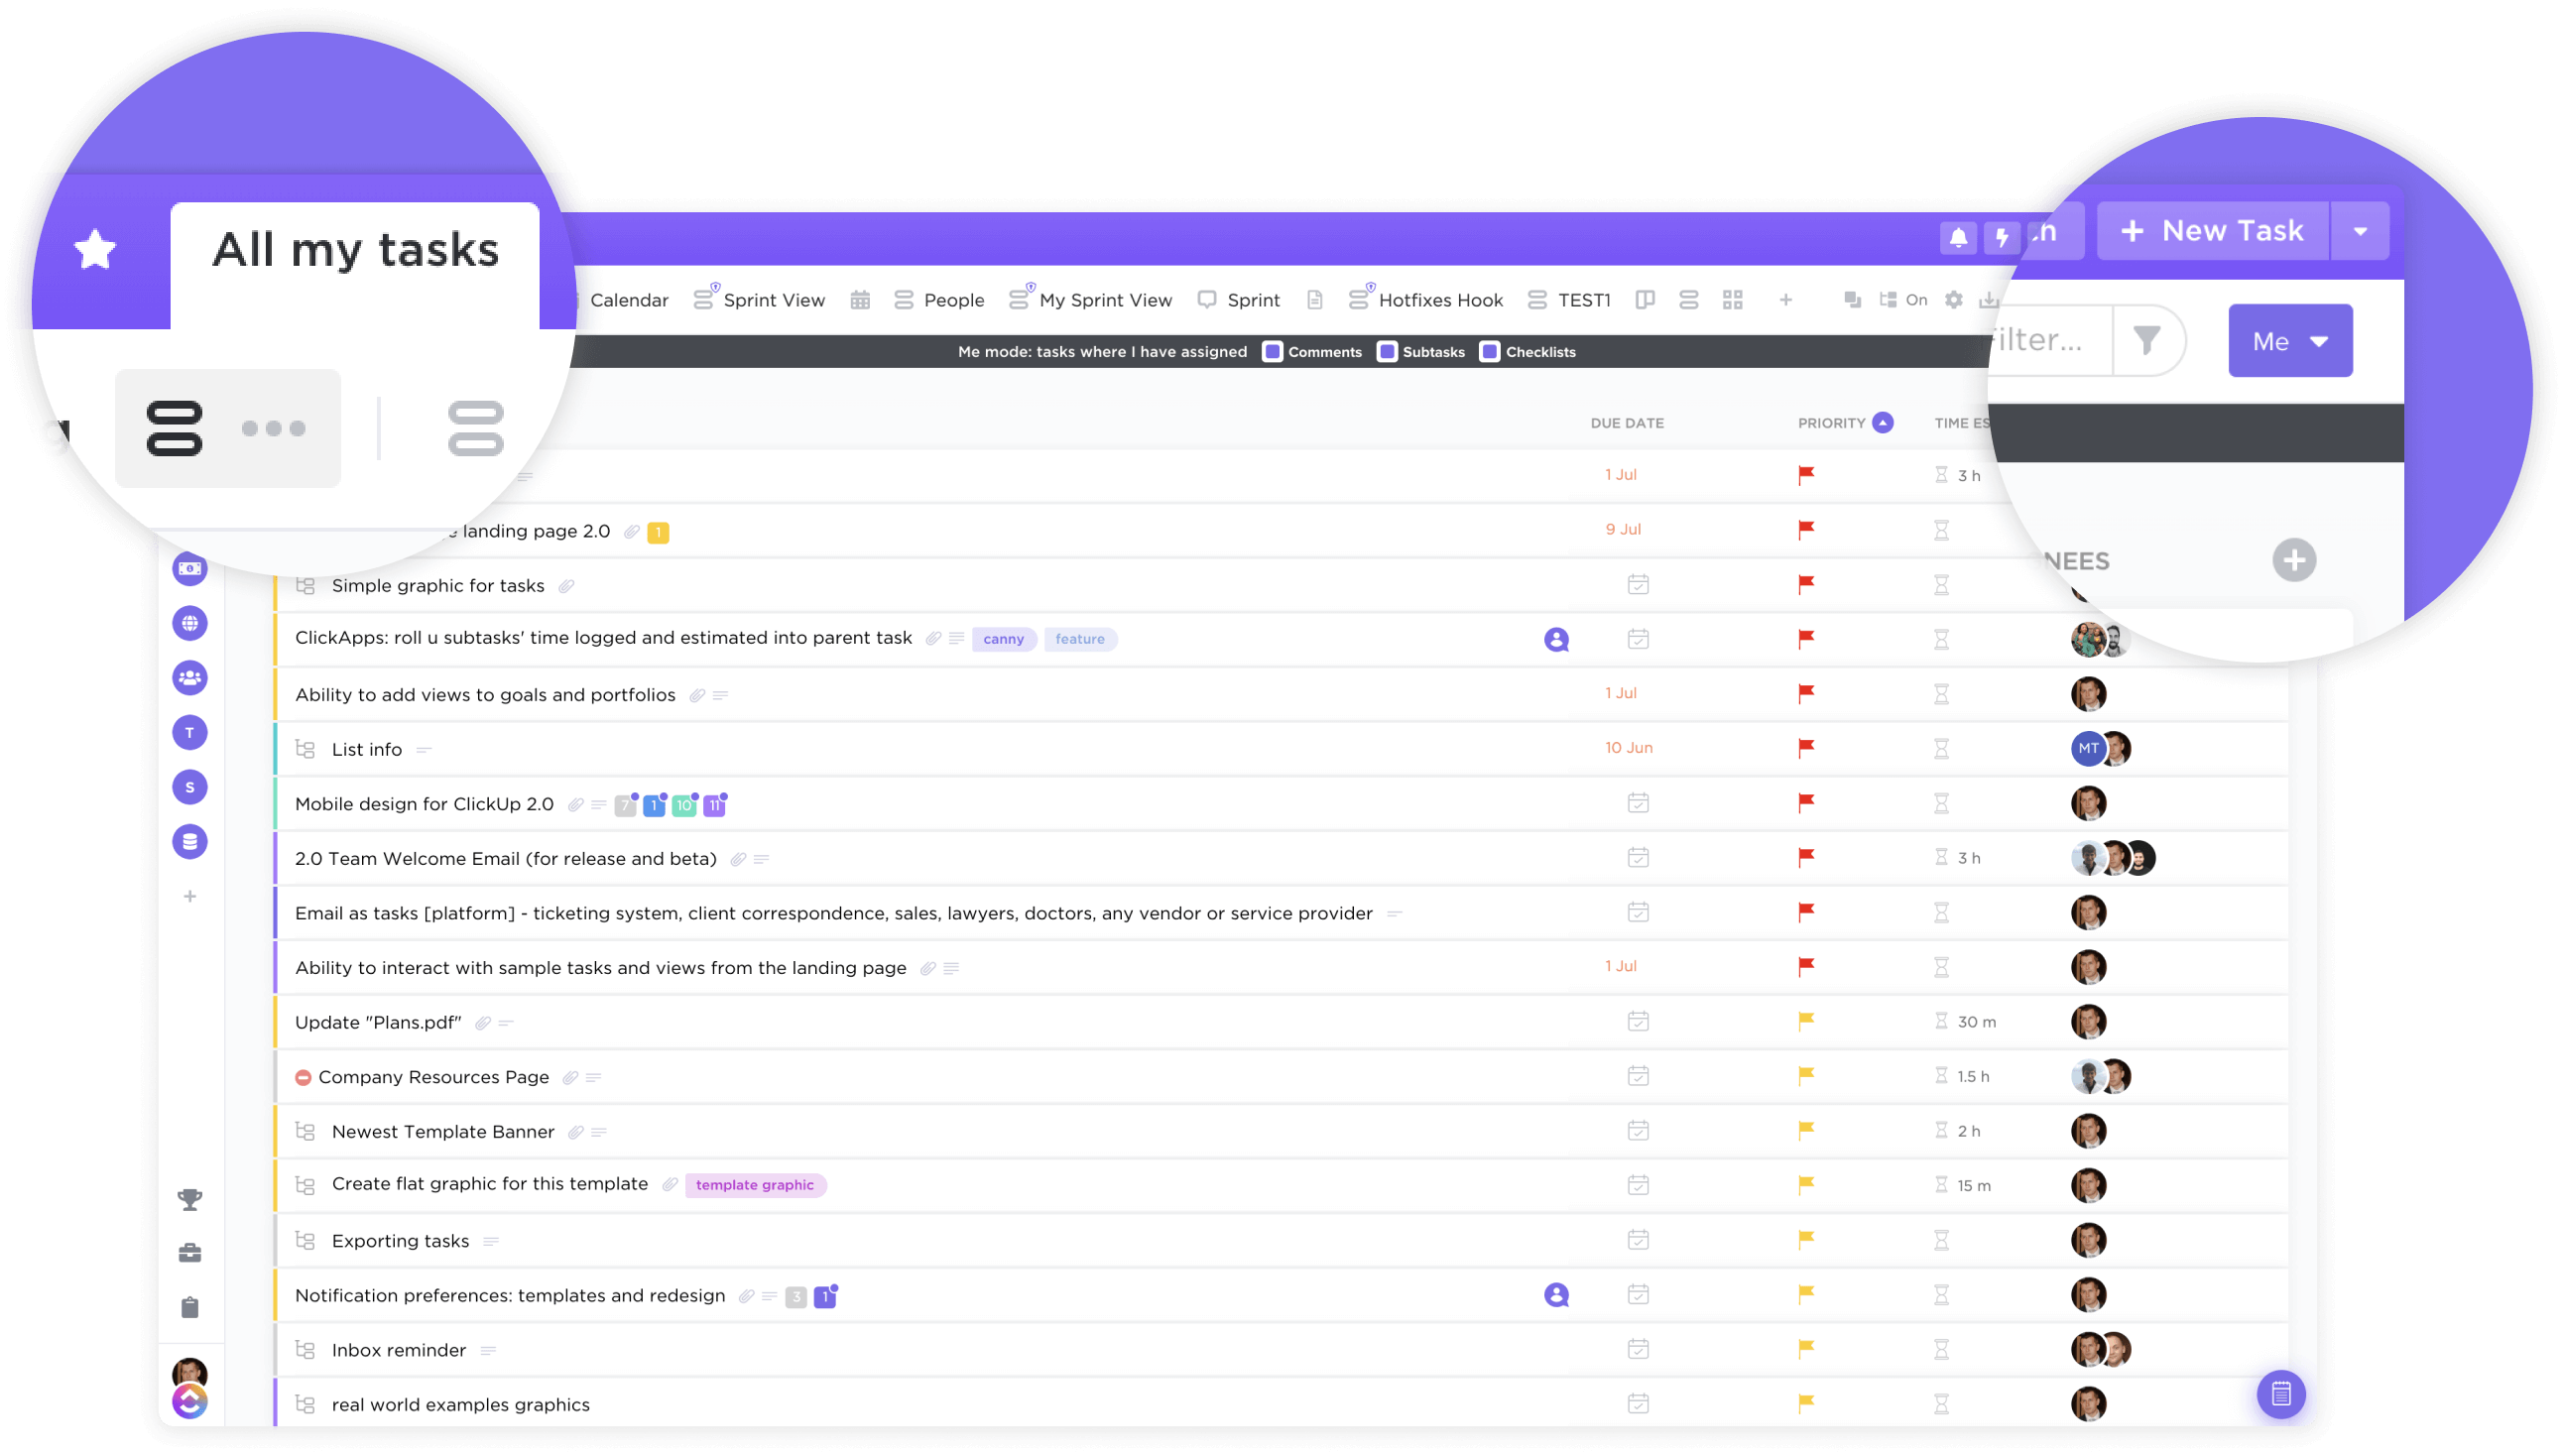The image size is (2565, 1456).
Task: Click the Calendar tab
Action: coord(629,300)
